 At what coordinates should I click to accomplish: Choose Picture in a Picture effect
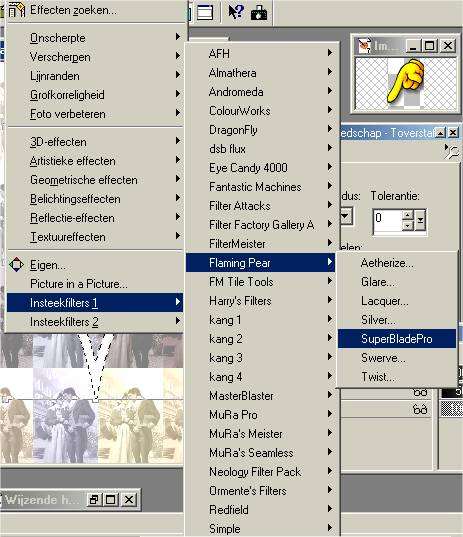tap(95, 284)
